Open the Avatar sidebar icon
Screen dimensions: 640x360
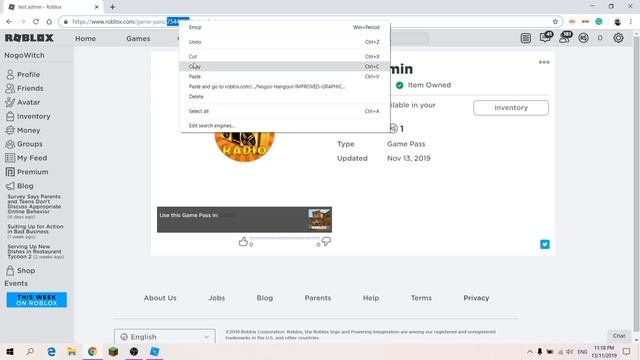[x=10, y=102]
